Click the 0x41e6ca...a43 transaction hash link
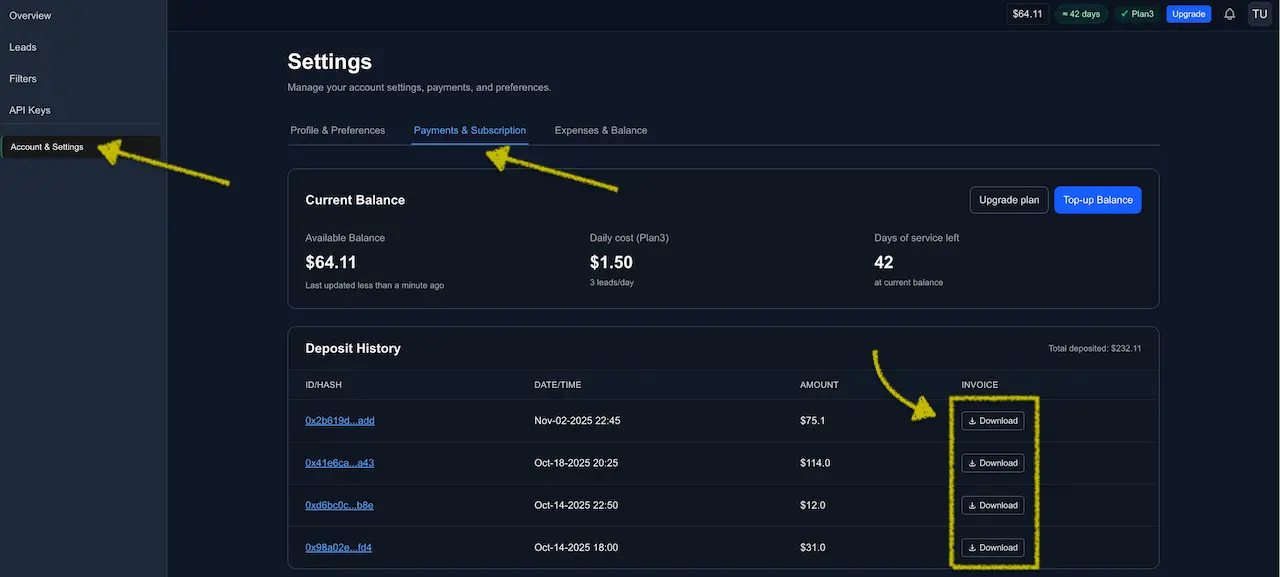Image resolution: width=1280 pixels, height=577 pixels. (338, 462)
